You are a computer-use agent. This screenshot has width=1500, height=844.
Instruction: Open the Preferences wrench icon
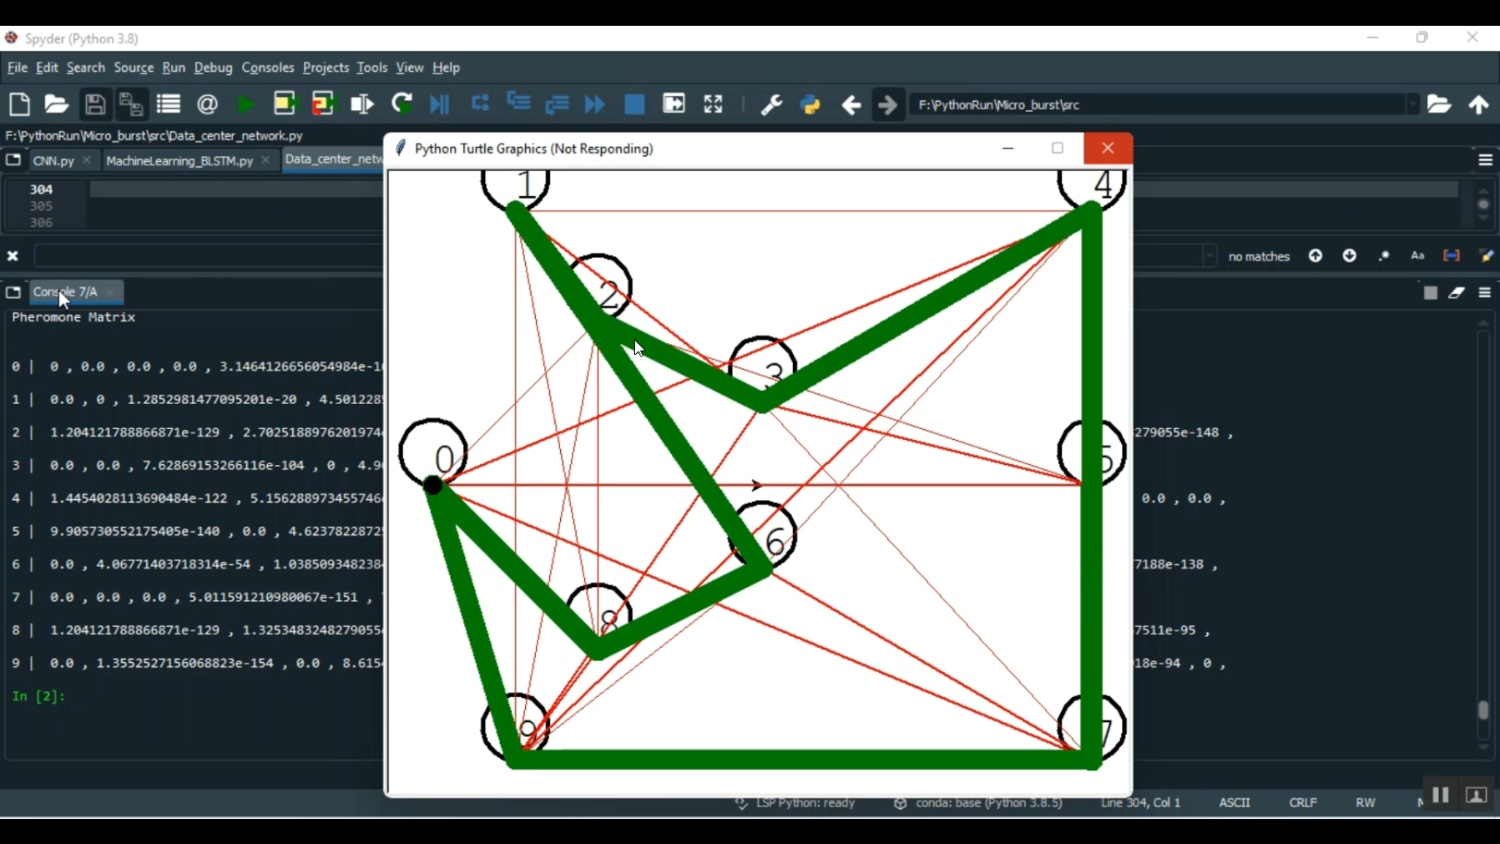point(771,104)
